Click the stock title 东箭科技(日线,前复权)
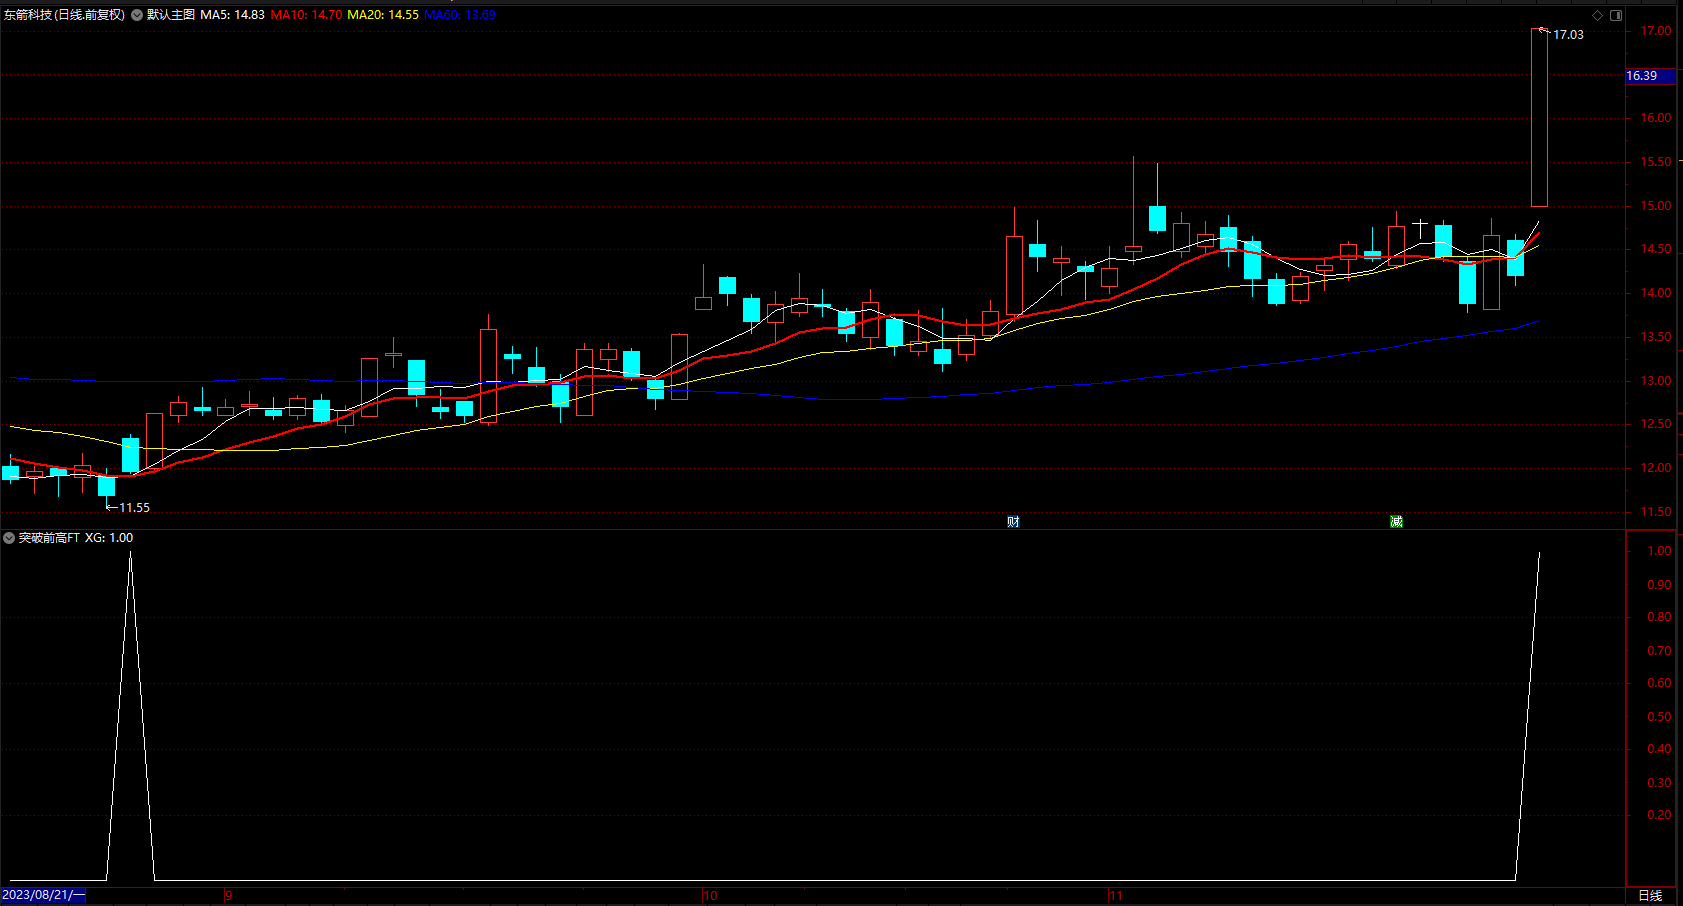The width and height of the screenshot is (1683, 906). pos(64,15)
